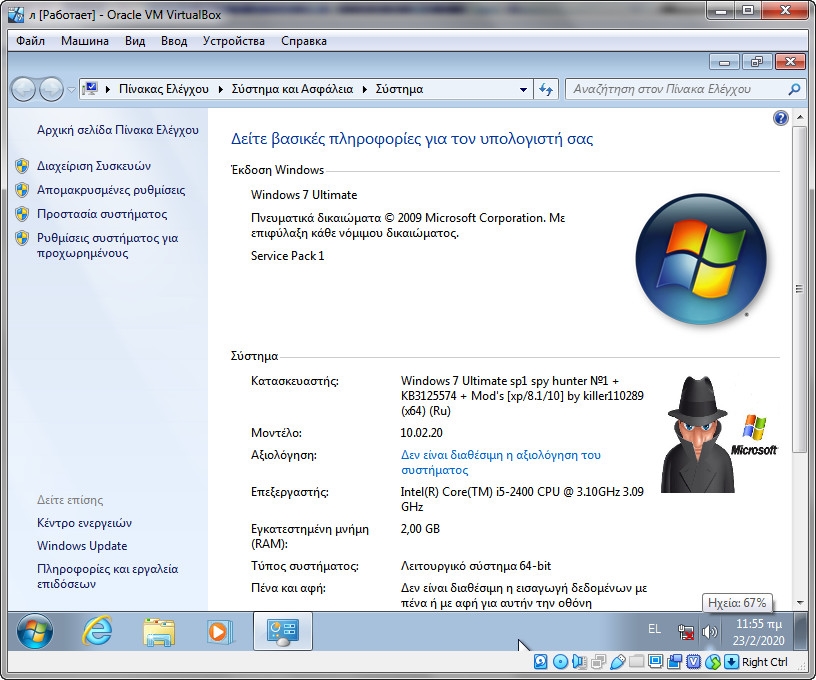Open the Устройства menu
The height and width of the screenshot is (680, 816).
coord(233,41)
